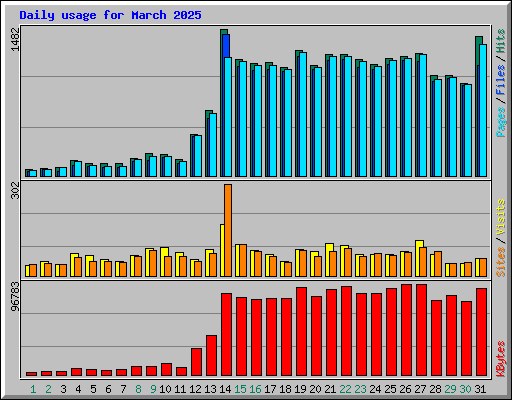Click day label 27 on x-axis

(x=420, y=389)
